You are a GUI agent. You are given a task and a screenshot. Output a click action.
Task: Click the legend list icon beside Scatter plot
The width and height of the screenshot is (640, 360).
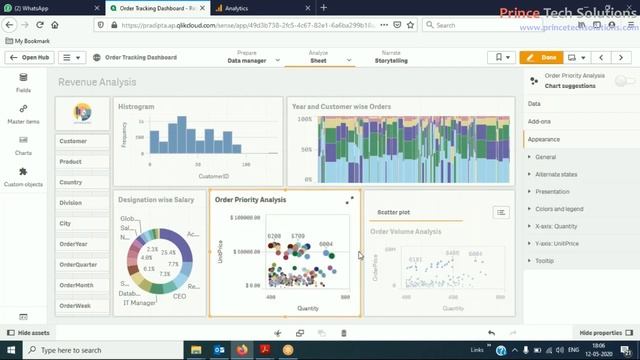coord(501,212)
